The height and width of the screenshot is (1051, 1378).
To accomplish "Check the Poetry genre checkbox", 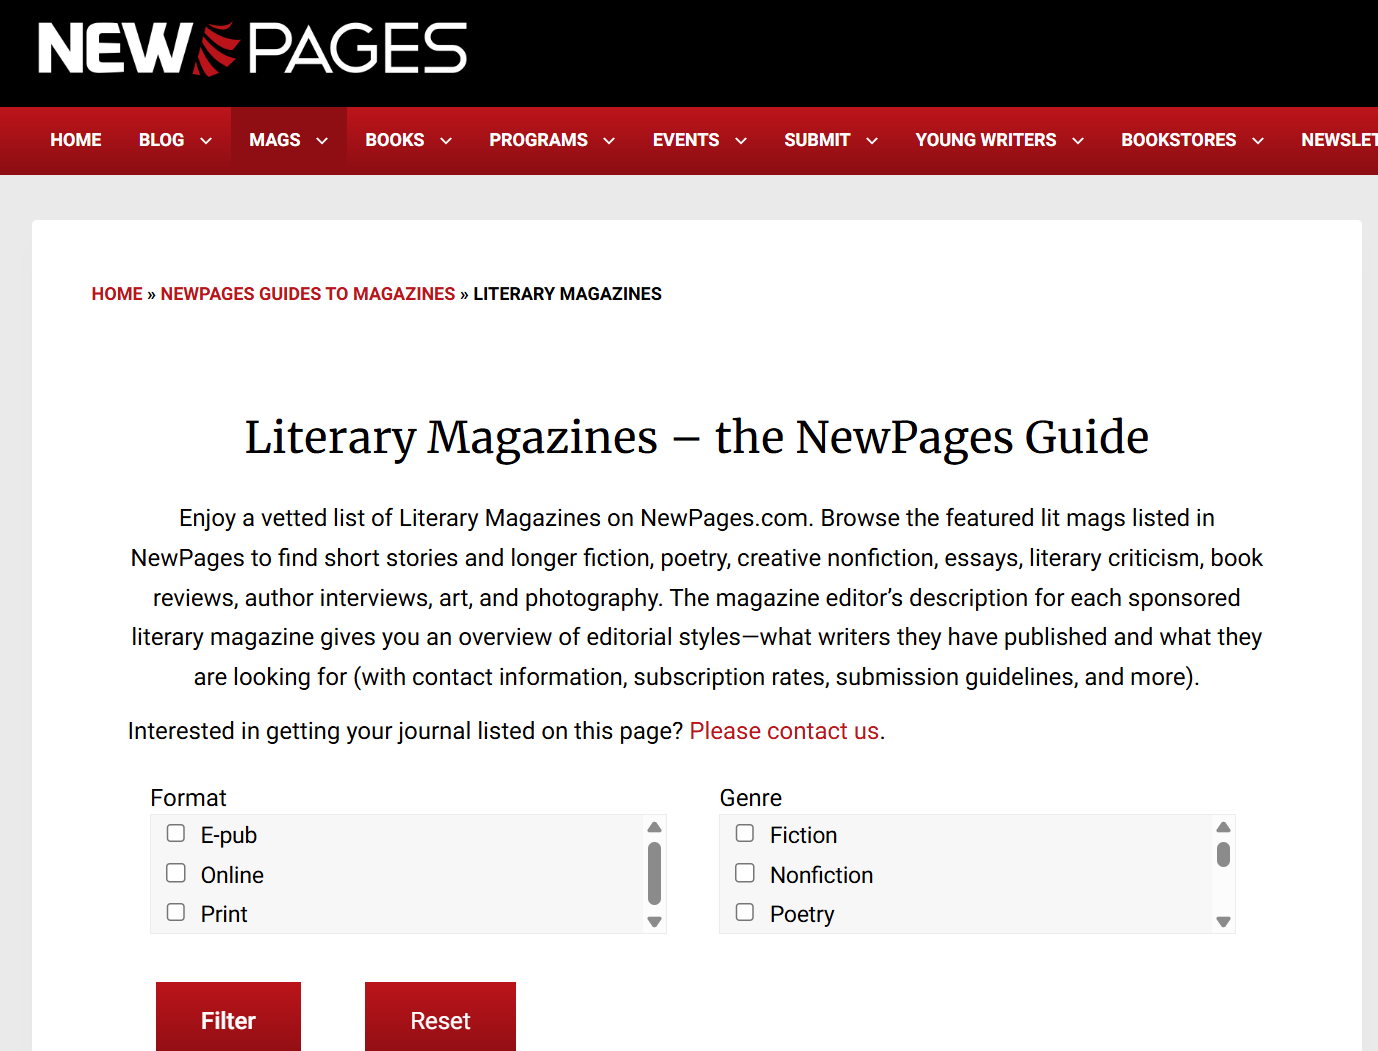I will point(745,912).
